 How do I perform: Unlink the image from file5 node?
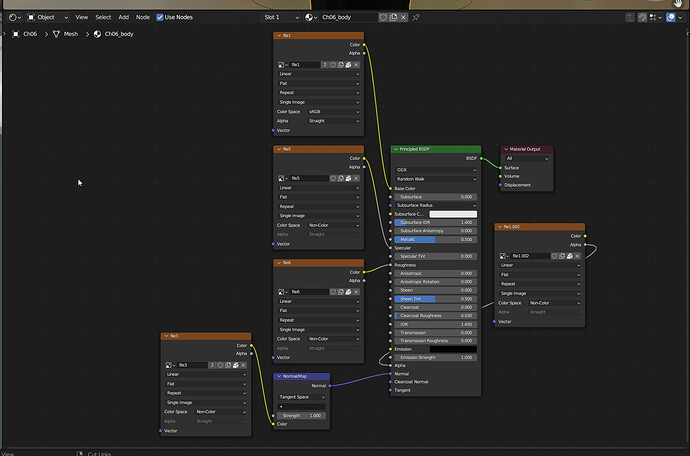356,178
